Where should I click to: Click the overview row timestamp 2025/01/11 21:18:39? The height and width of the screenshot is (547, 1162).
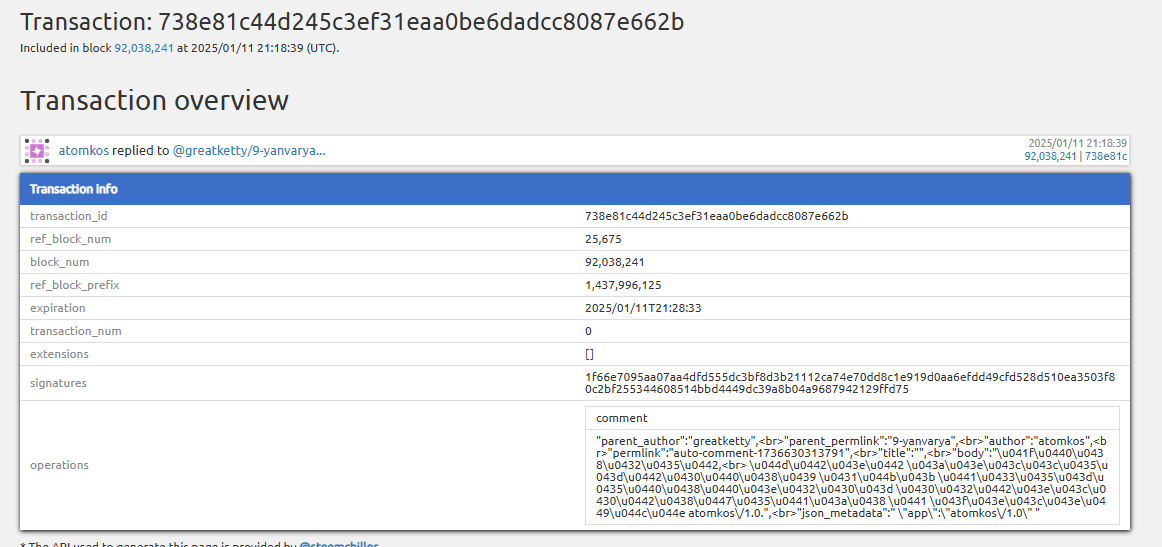coord(1078,143)
